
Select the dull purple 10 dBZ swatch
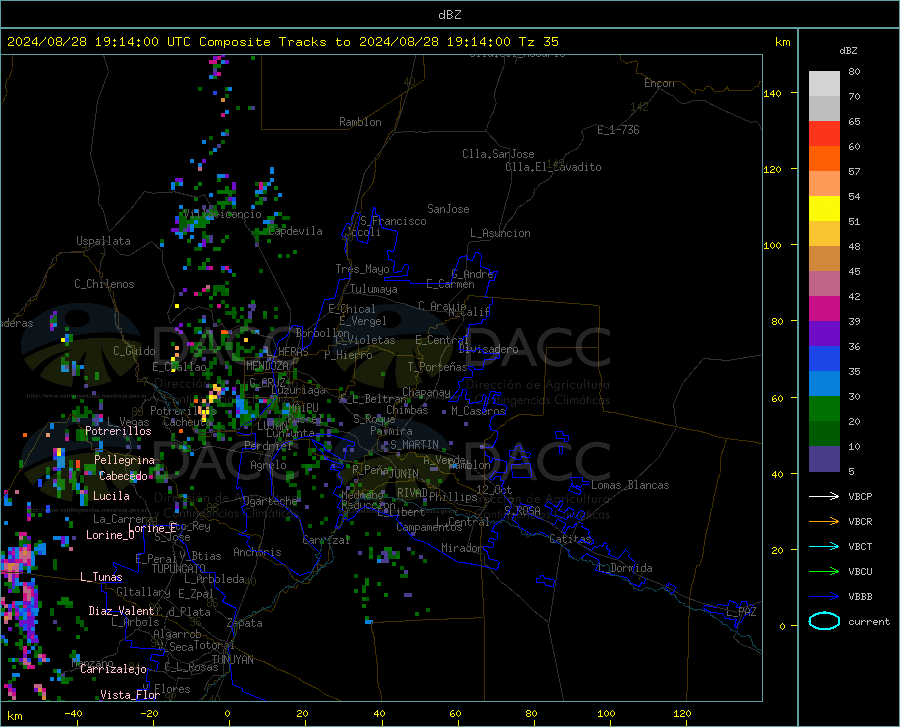(824, 459)
